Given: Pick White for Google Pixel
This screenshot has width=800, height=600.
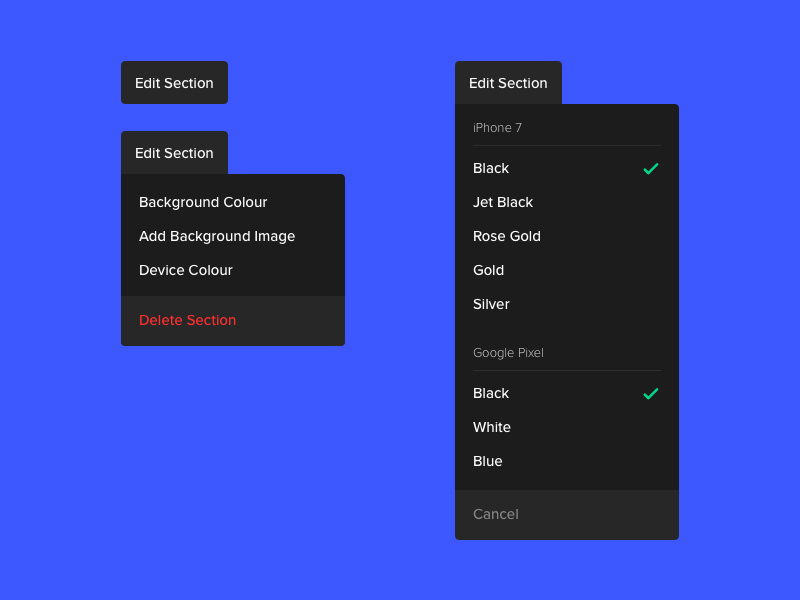Looking at the screenshot, I should coord(492,427).
